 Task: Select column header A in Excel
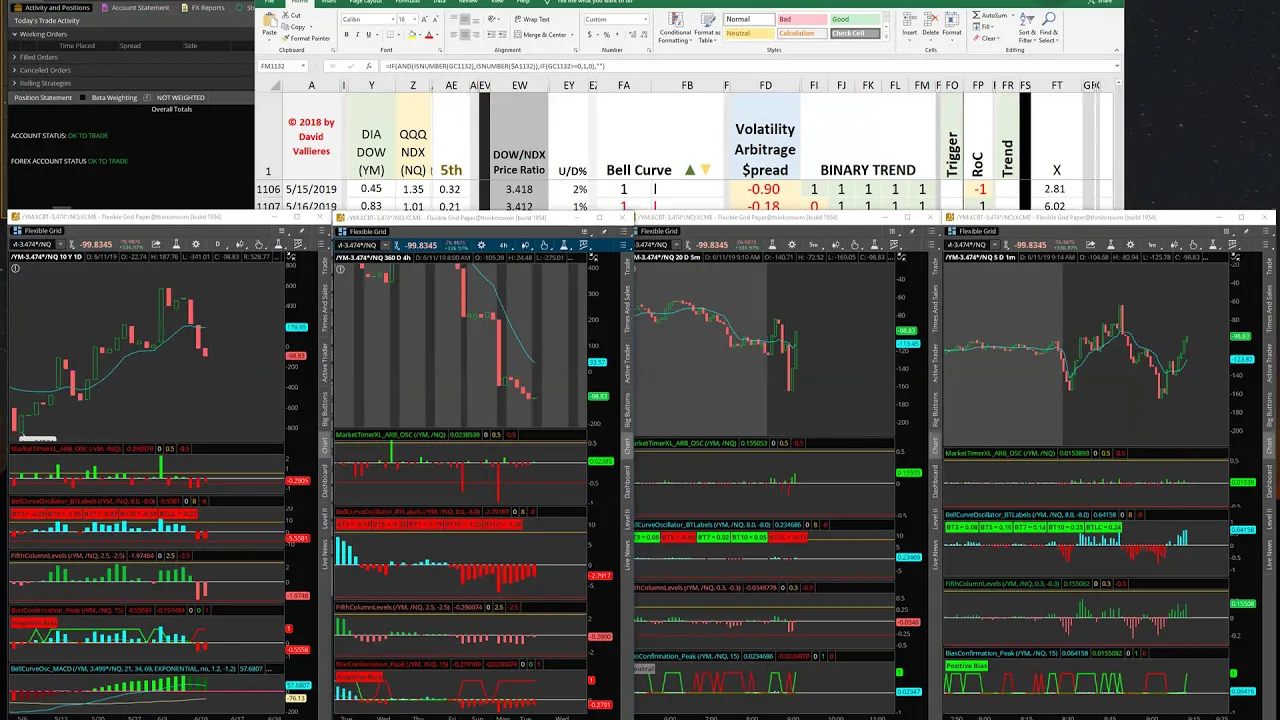pos(311,85)
